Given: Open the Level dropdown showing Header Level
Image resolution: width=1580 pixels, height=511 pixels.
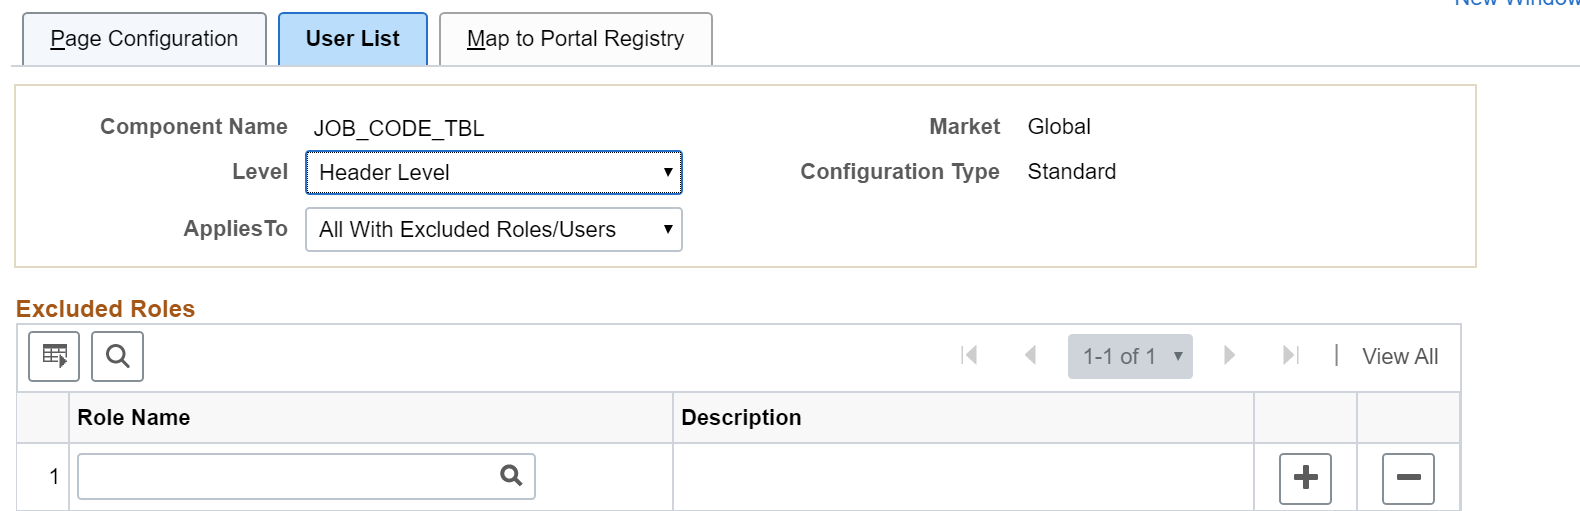Looking at the screenshot, I should [494, 172].
